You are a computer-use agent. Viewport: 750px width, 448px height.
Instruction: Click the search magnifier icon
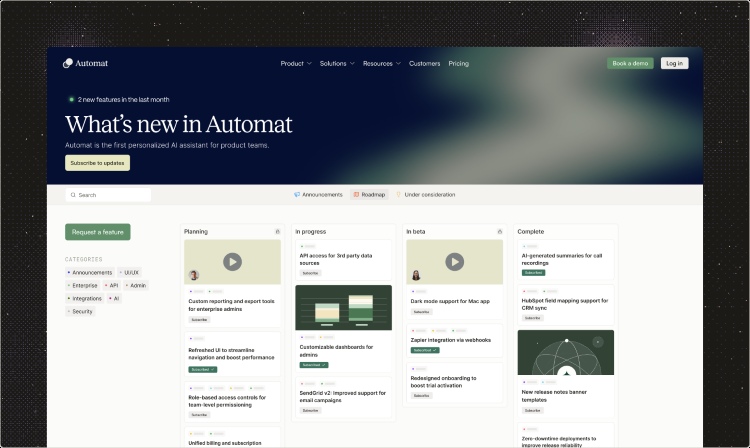tap(73, 195)
